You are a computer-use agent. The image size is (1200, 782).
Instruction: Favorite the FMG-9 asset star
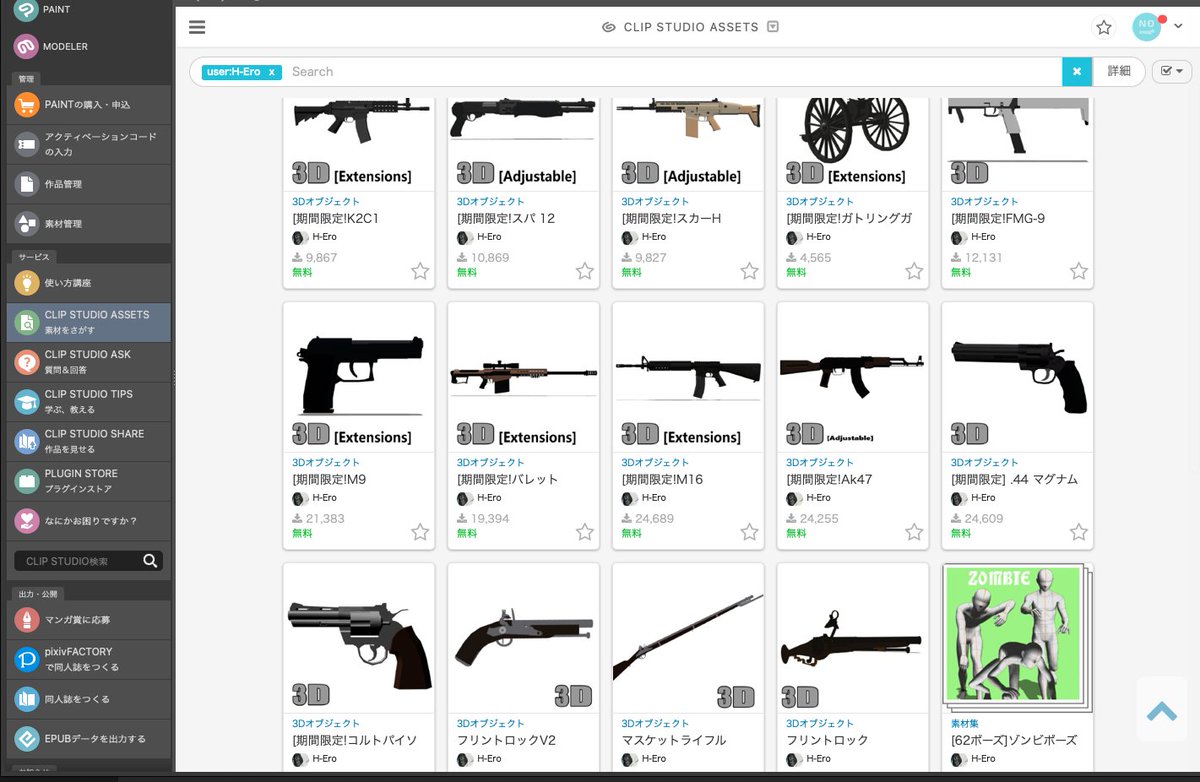(x=1078, y=271)
